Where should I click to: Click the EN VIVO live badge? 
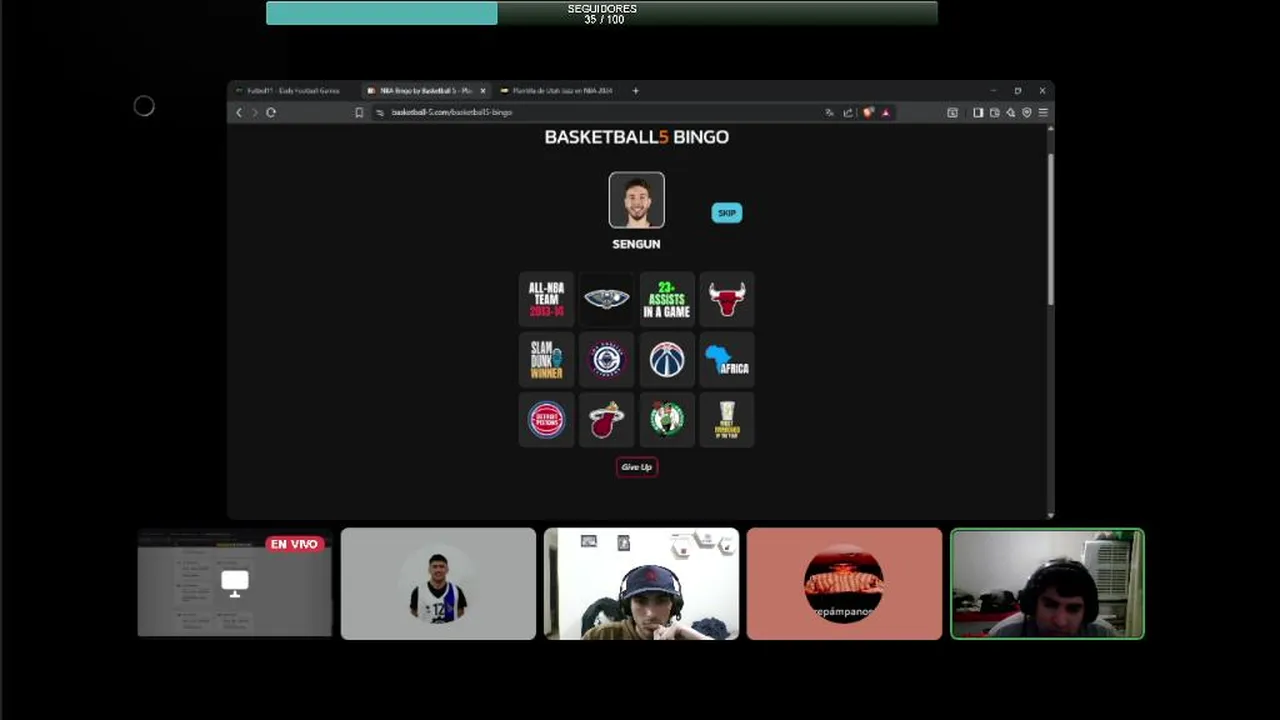coord(294,544)
